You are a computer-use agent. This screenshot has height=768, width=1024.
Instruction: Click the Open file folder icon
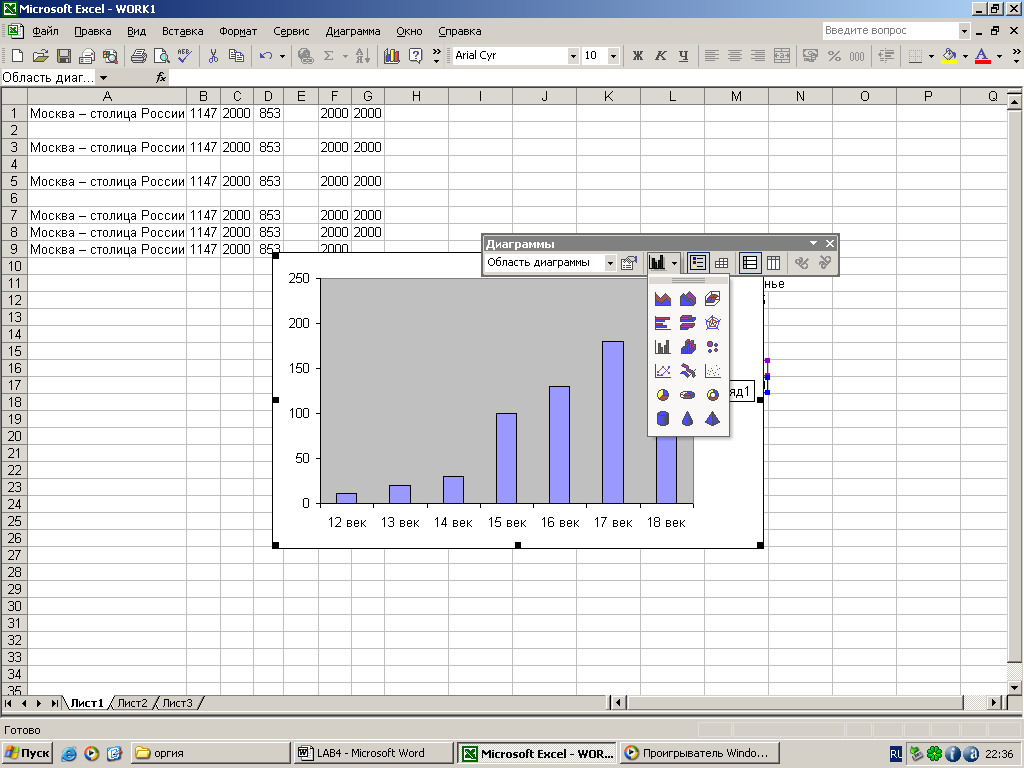[x=40, y=56]
